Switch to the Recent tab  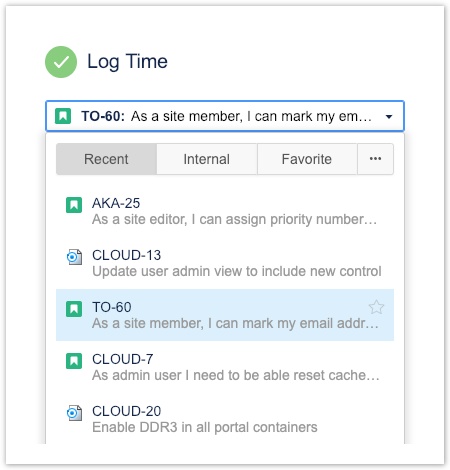106,159
